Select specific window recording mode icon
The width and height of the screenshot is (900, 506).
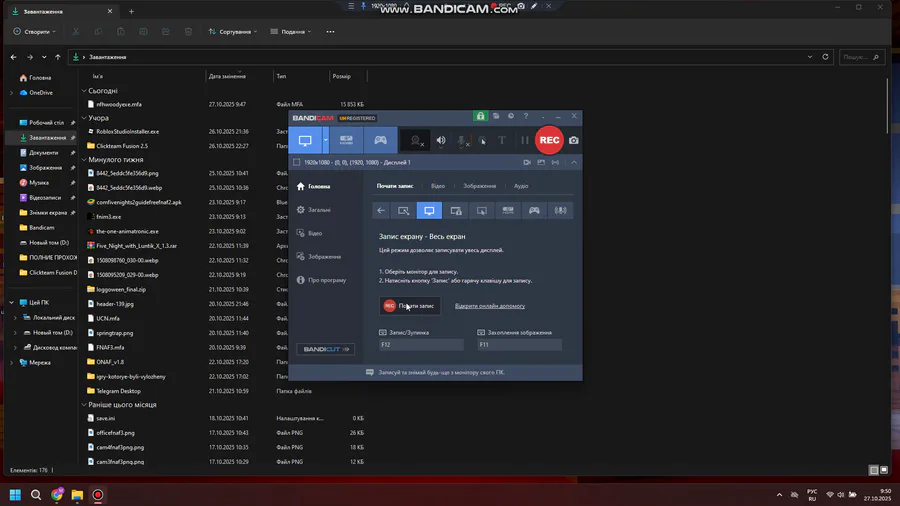[x=456, y=211]
